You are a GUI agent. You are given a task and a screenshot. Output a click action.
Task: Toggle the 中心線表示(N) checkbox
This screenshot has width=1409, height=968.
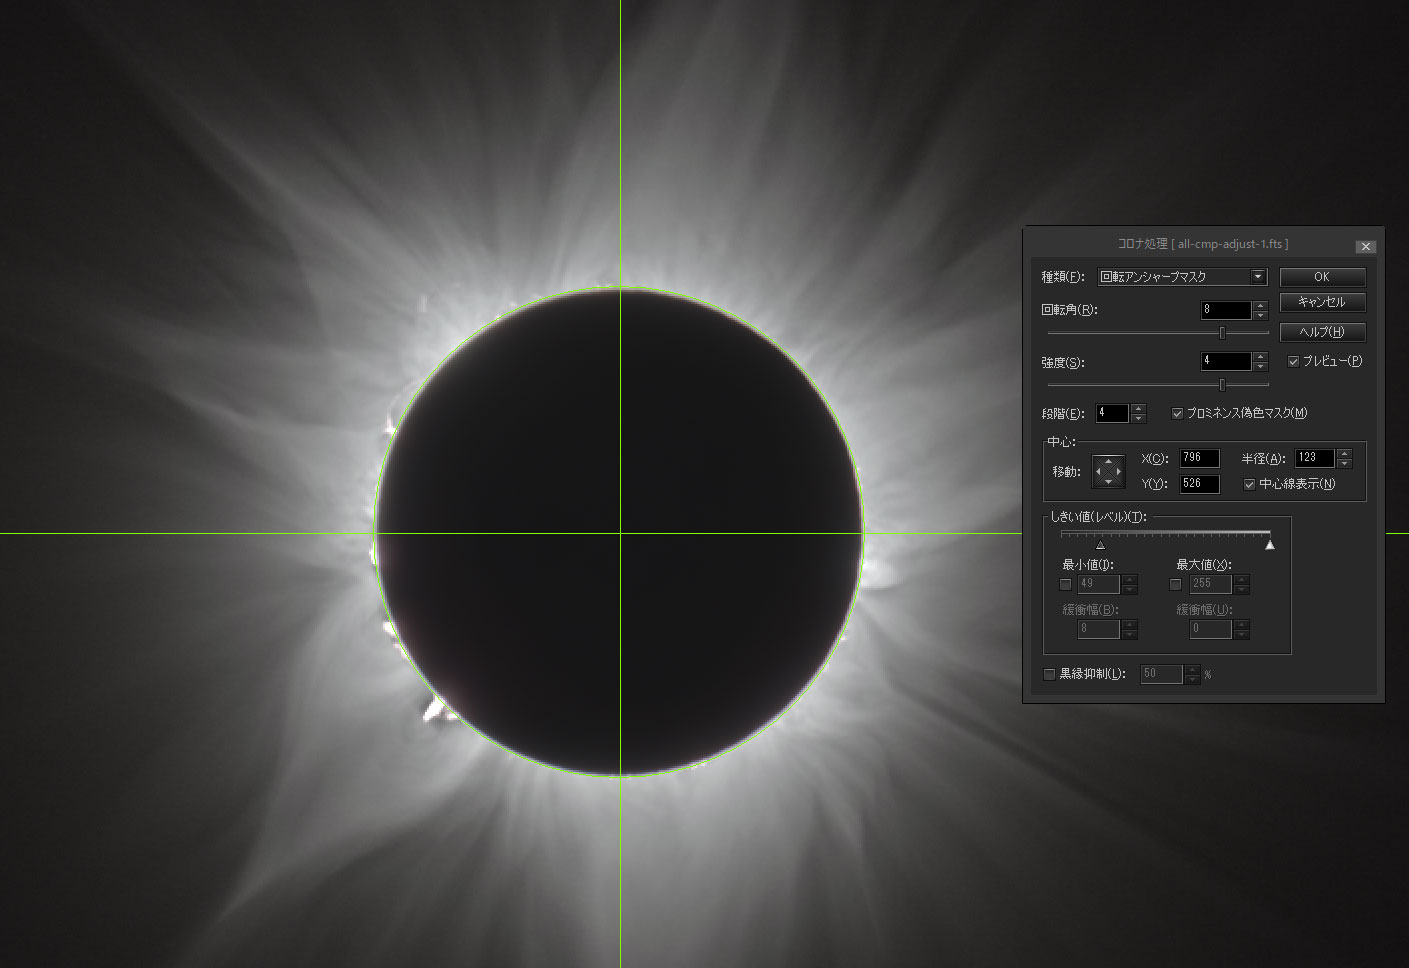tap(1249, 484)
